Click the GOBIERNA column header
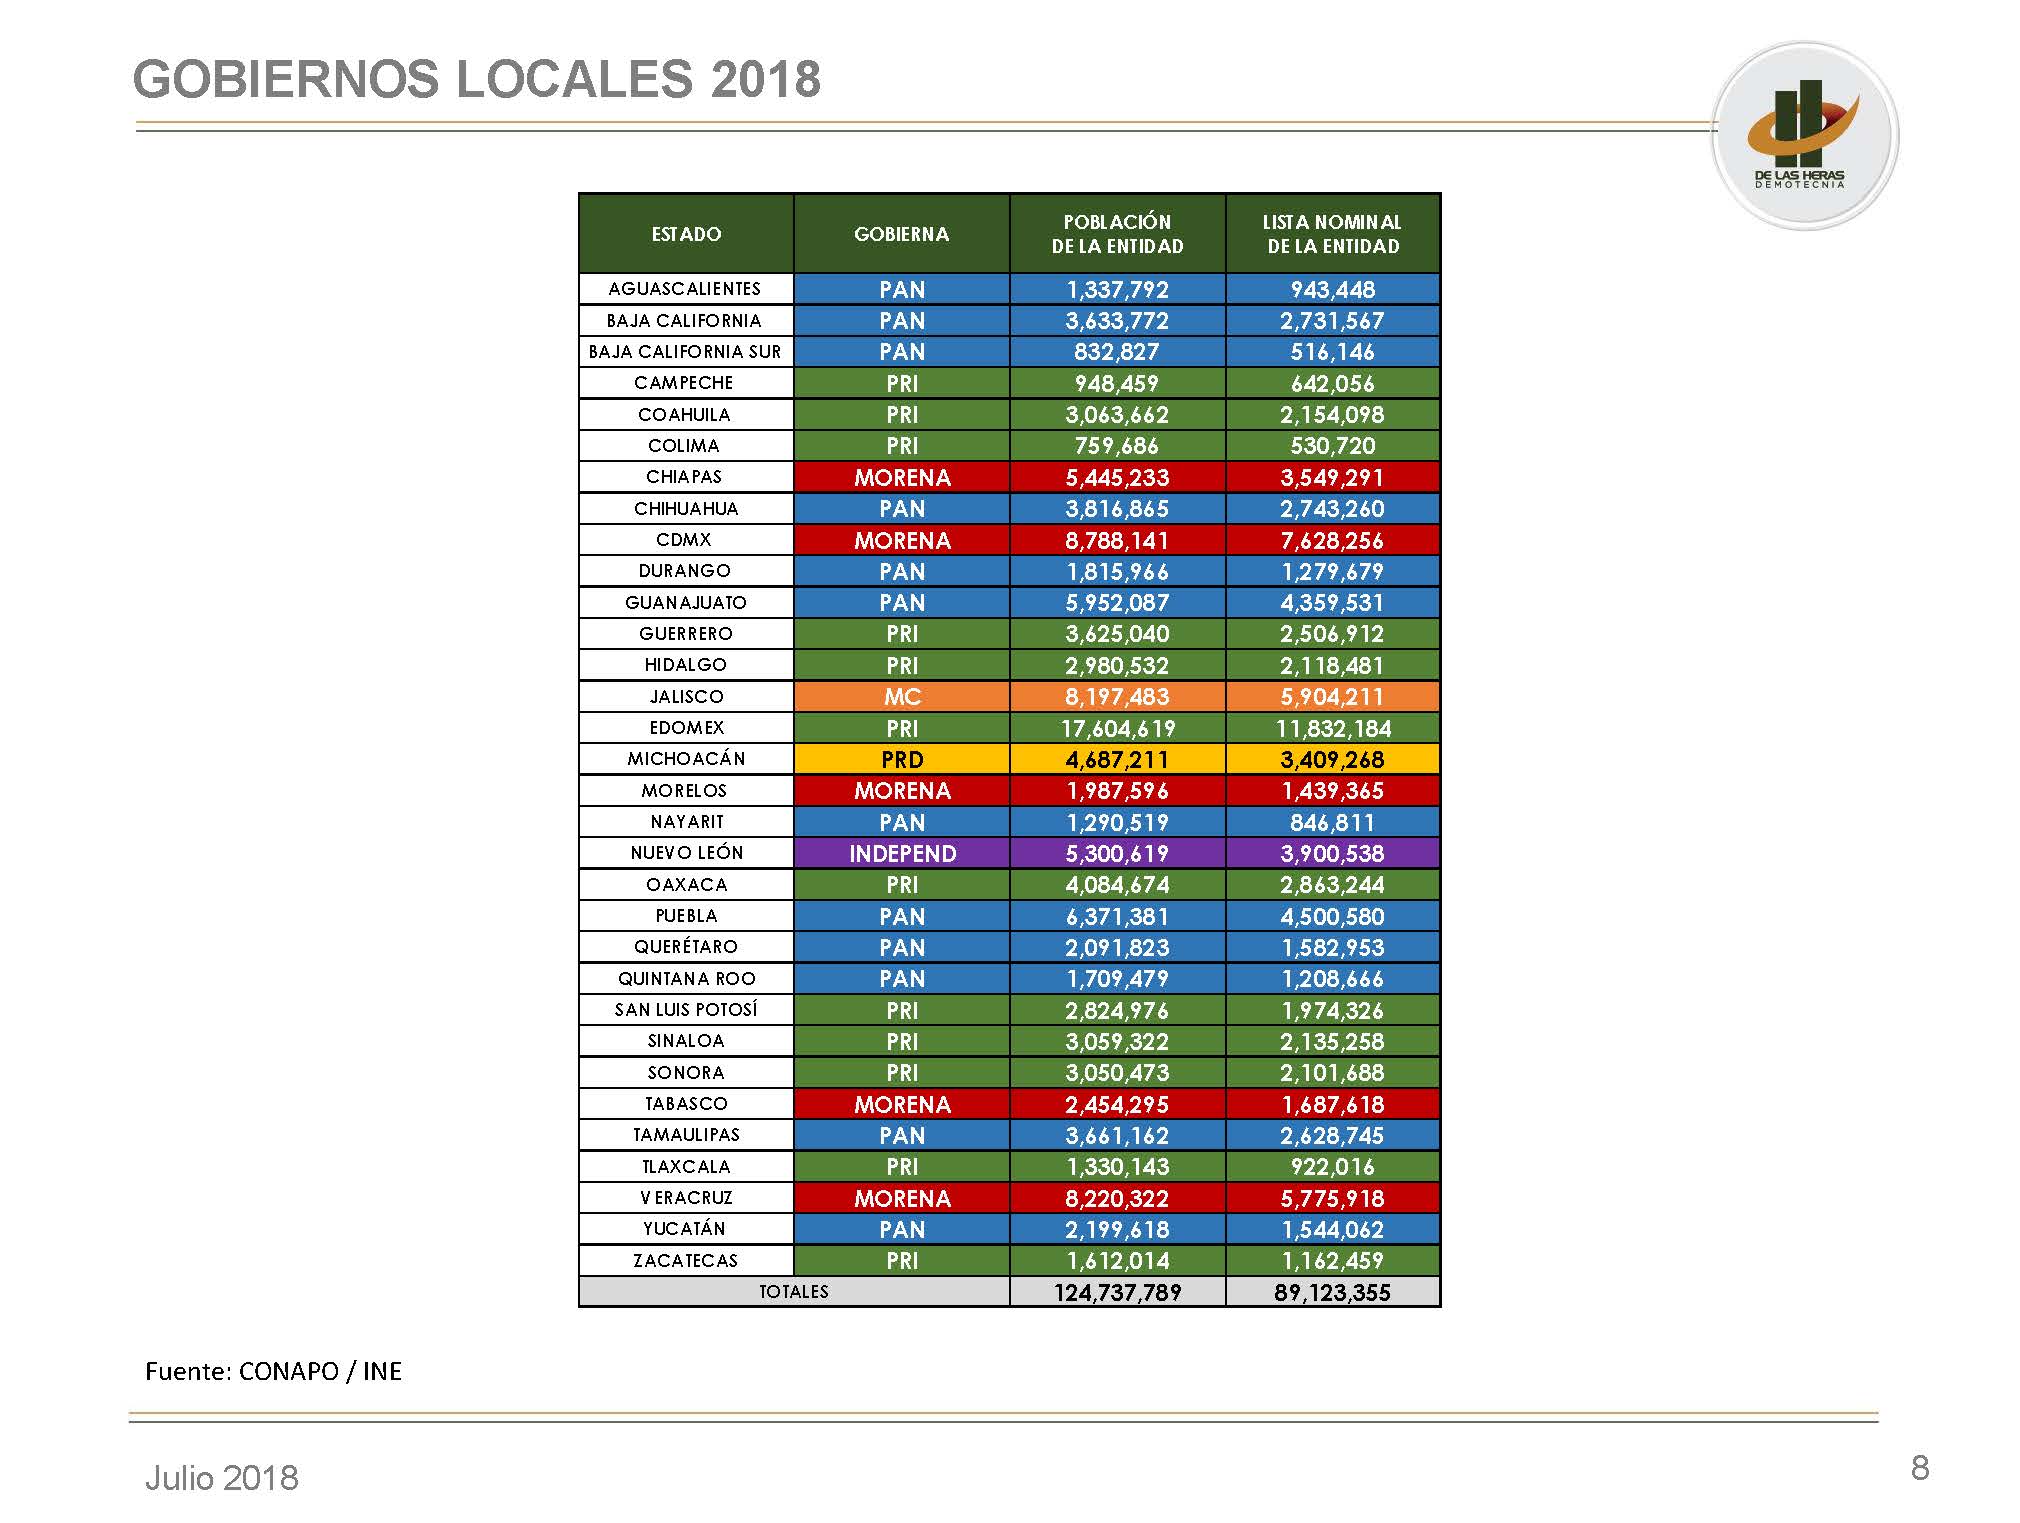The width and height of the screenshot is (2020, 1523). coord(901,234)
